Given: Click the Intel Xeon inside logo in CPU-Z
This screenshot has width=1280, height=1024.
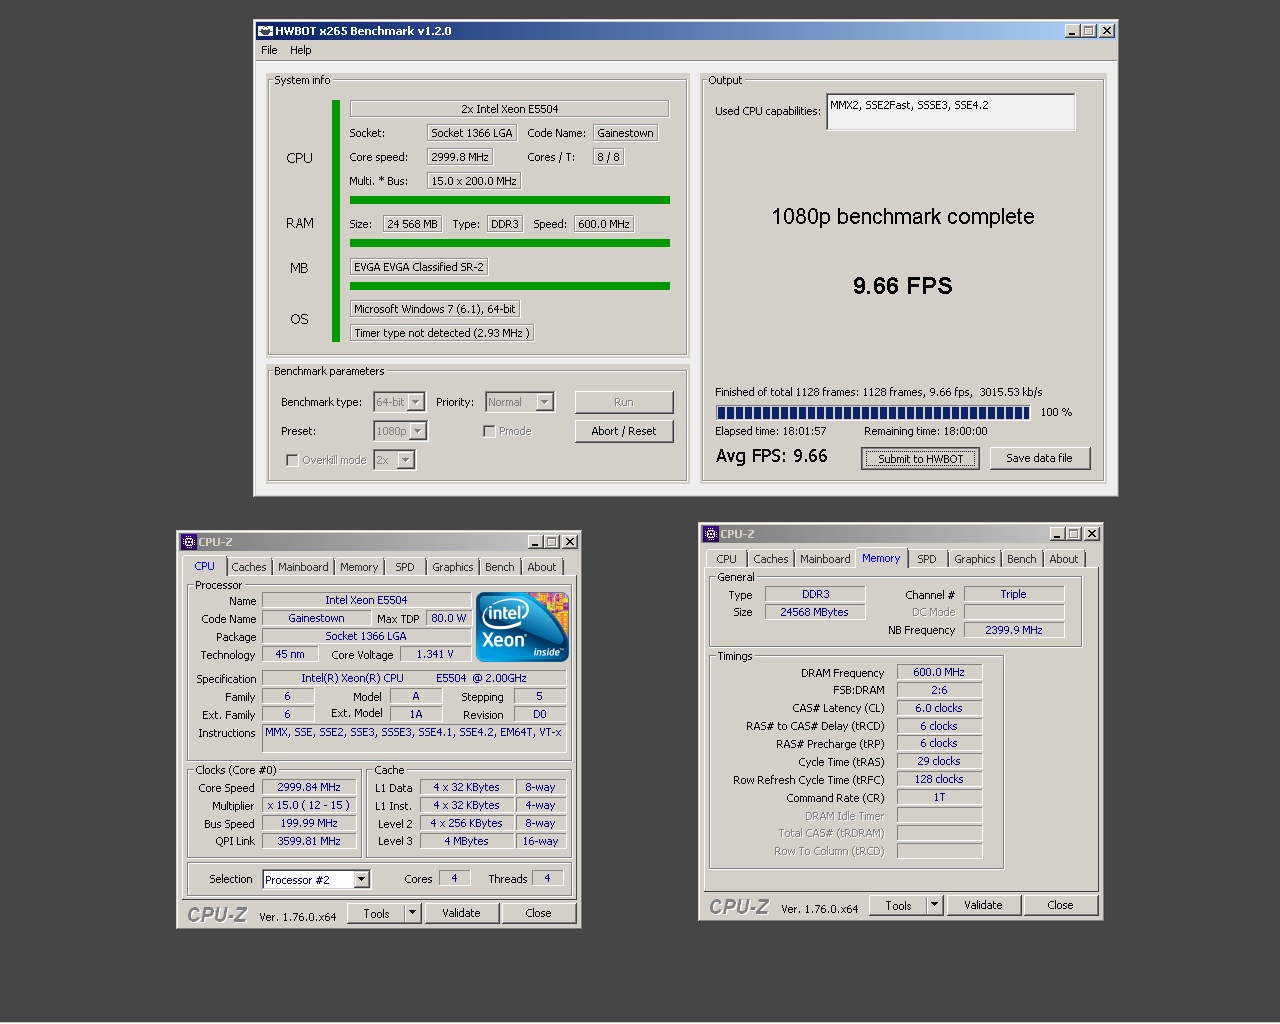Looking at the screenshot, I should point(522,627).
